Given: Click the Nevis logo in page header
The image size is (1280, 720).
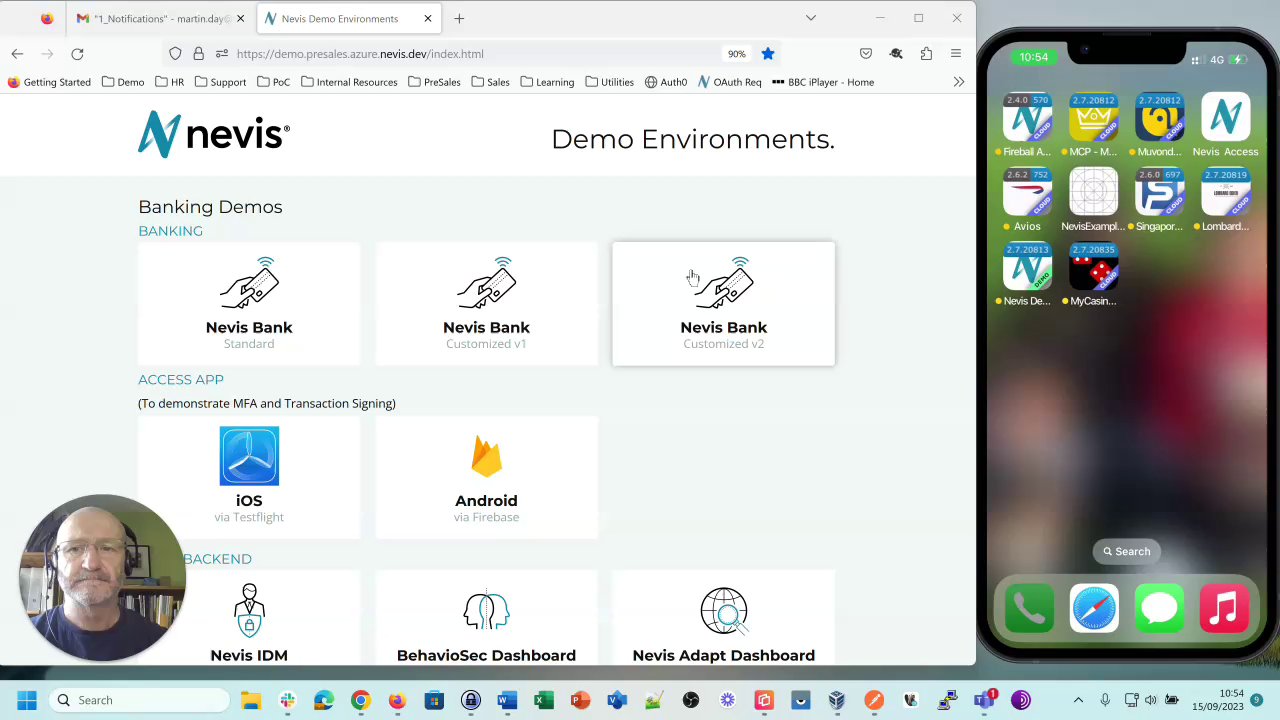Looking at the screenshot, I should coord(214,134).
